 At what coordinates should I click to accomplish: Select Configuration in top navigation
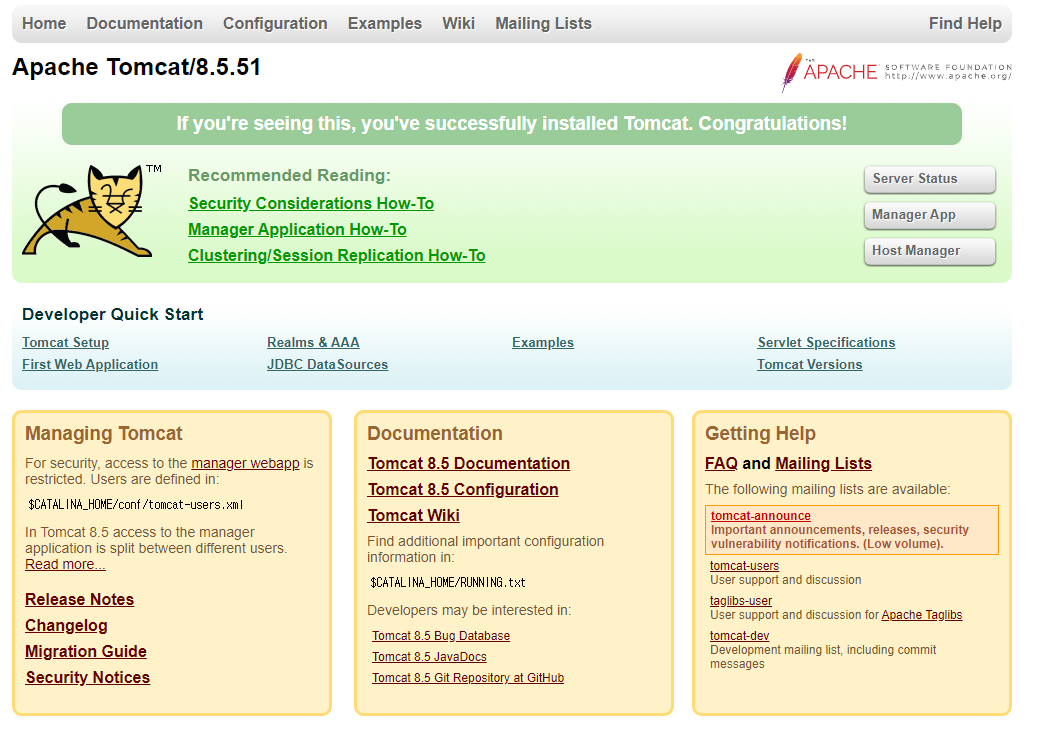click(275, 23)
